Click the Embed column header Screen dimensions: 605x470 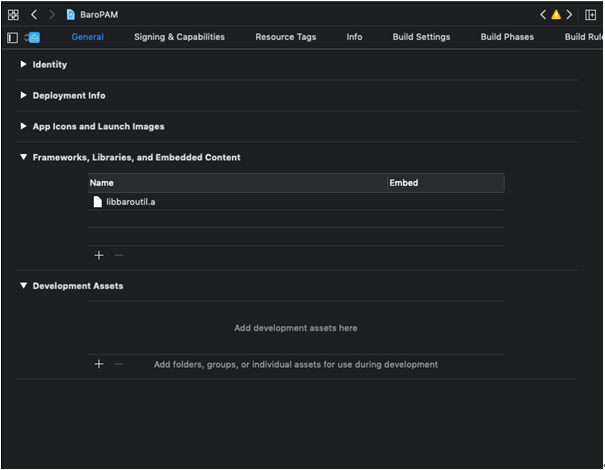[x=446, y=183]
